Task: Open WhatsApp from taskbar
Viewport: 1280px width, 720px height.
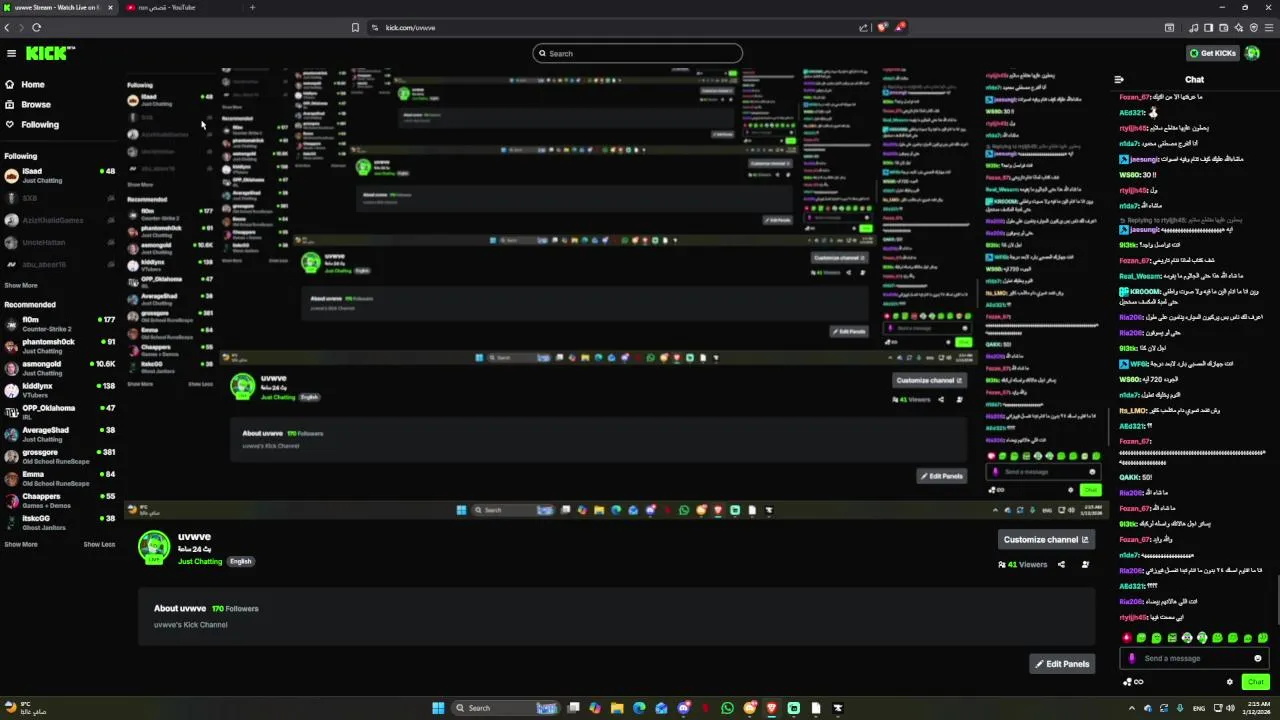Action: point(727,708)
